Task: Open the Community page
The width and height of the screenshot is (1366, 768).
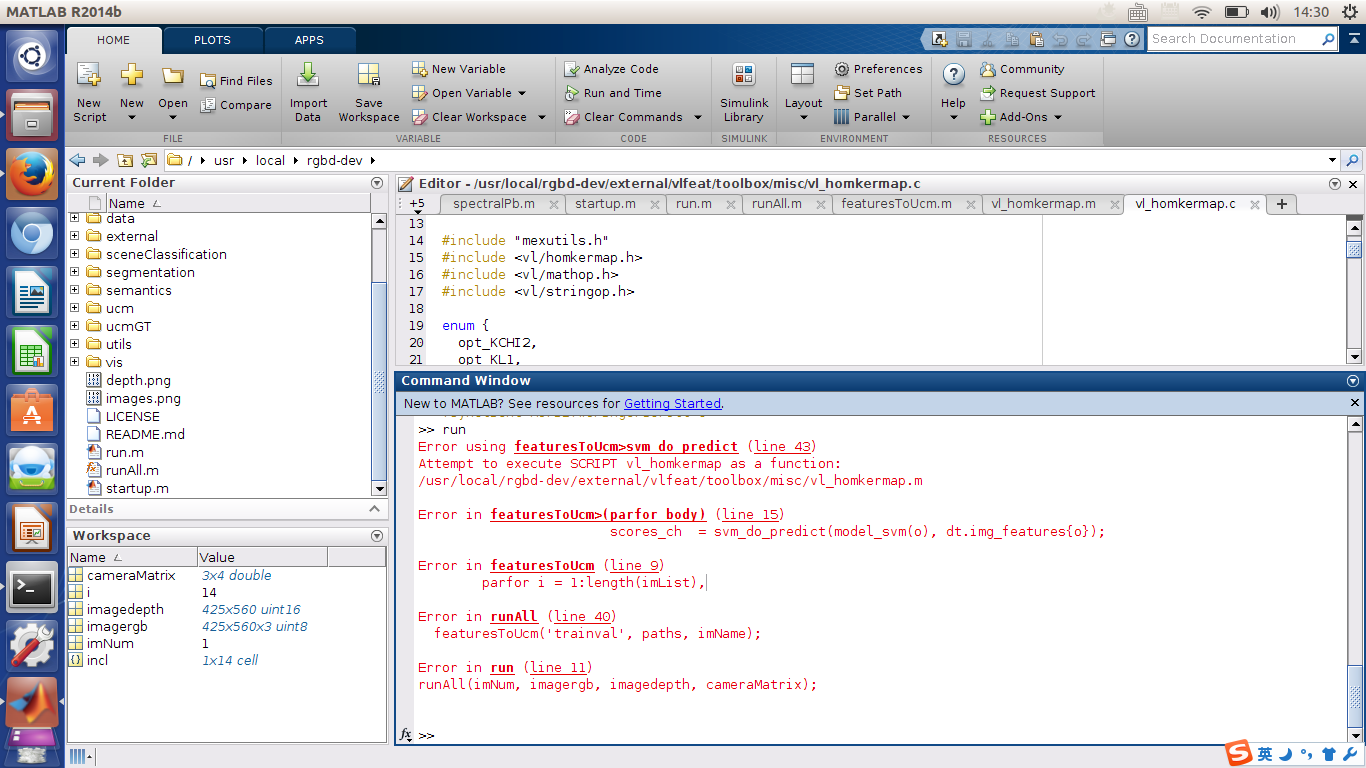Action: click(x=1021, y=69)
